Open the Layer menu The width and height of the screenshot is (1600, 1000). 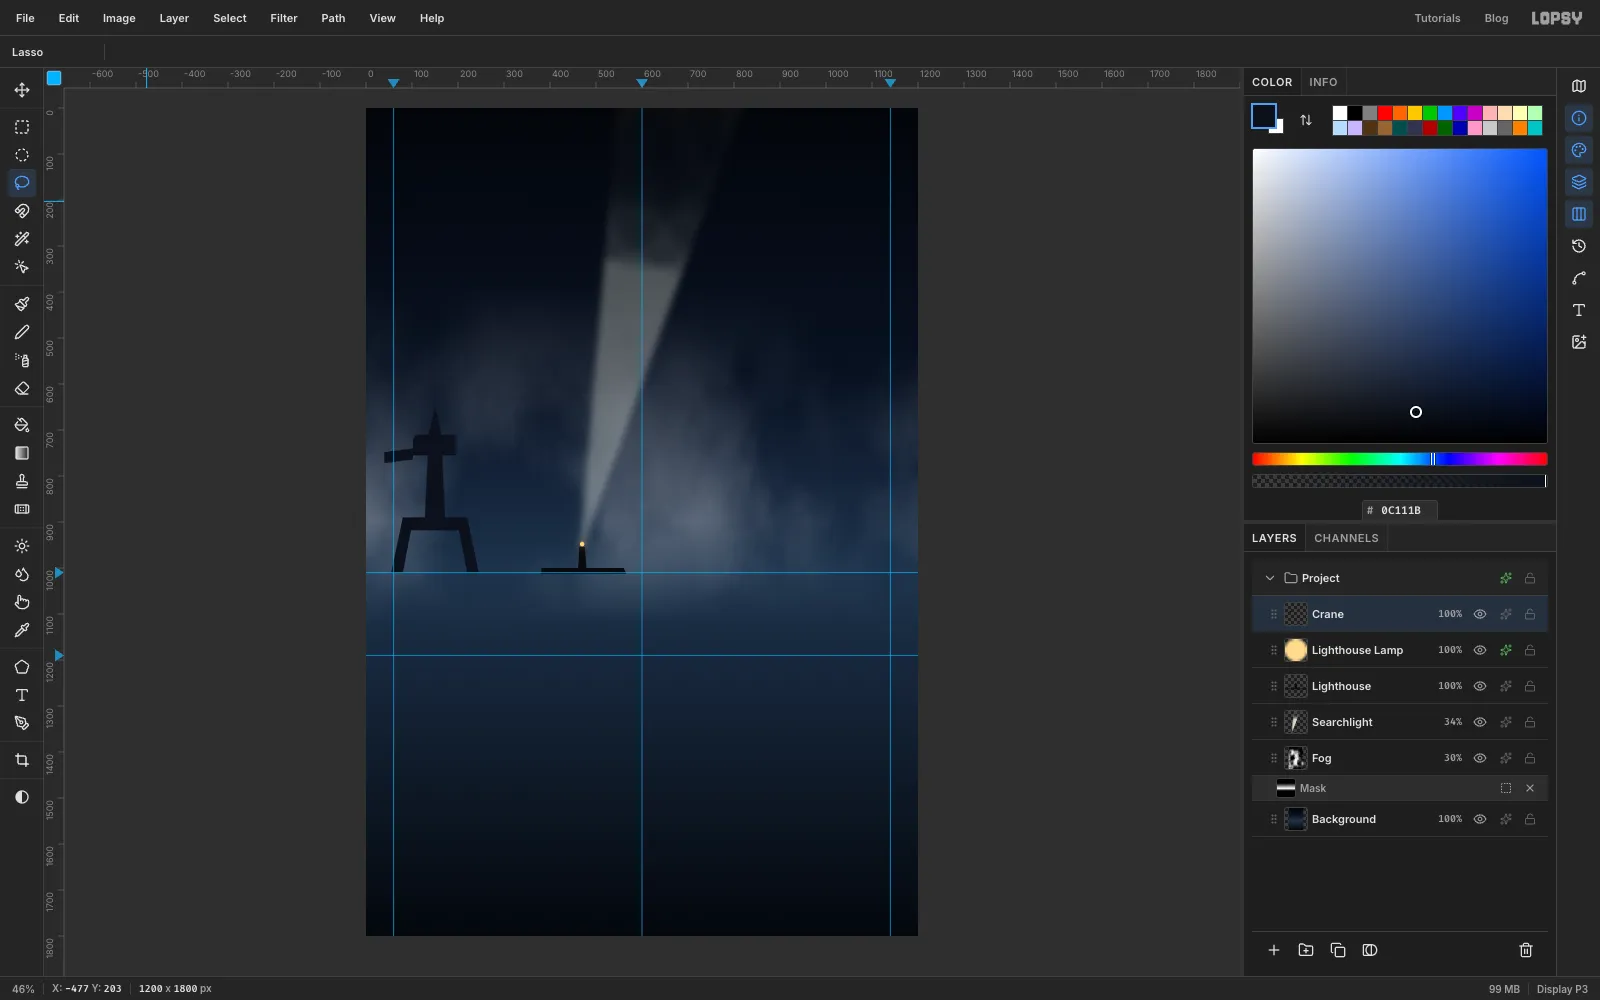pos(174,18)
